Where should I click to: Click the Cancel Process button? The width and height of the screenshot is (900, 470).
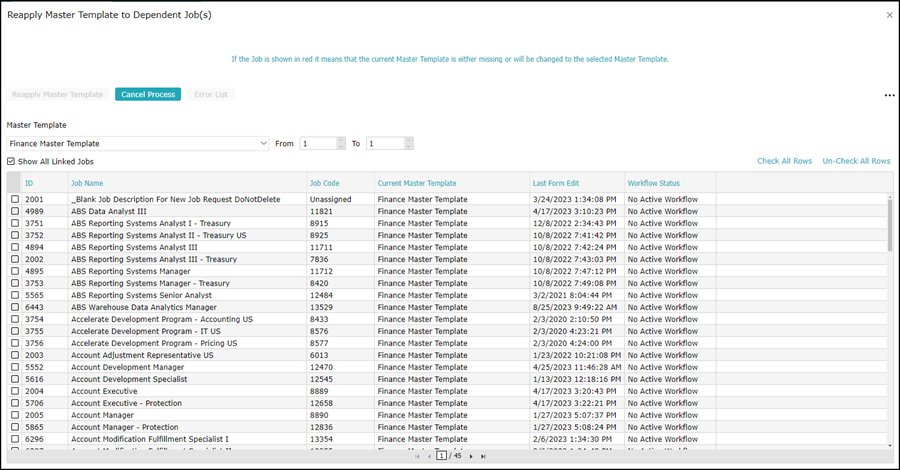[148, 94]
